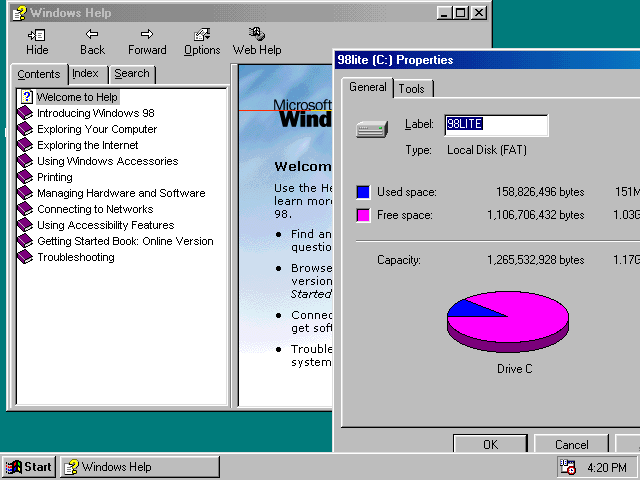Click the Web Help globe icon
640x480 pixels.
click(x=257, y=34)
